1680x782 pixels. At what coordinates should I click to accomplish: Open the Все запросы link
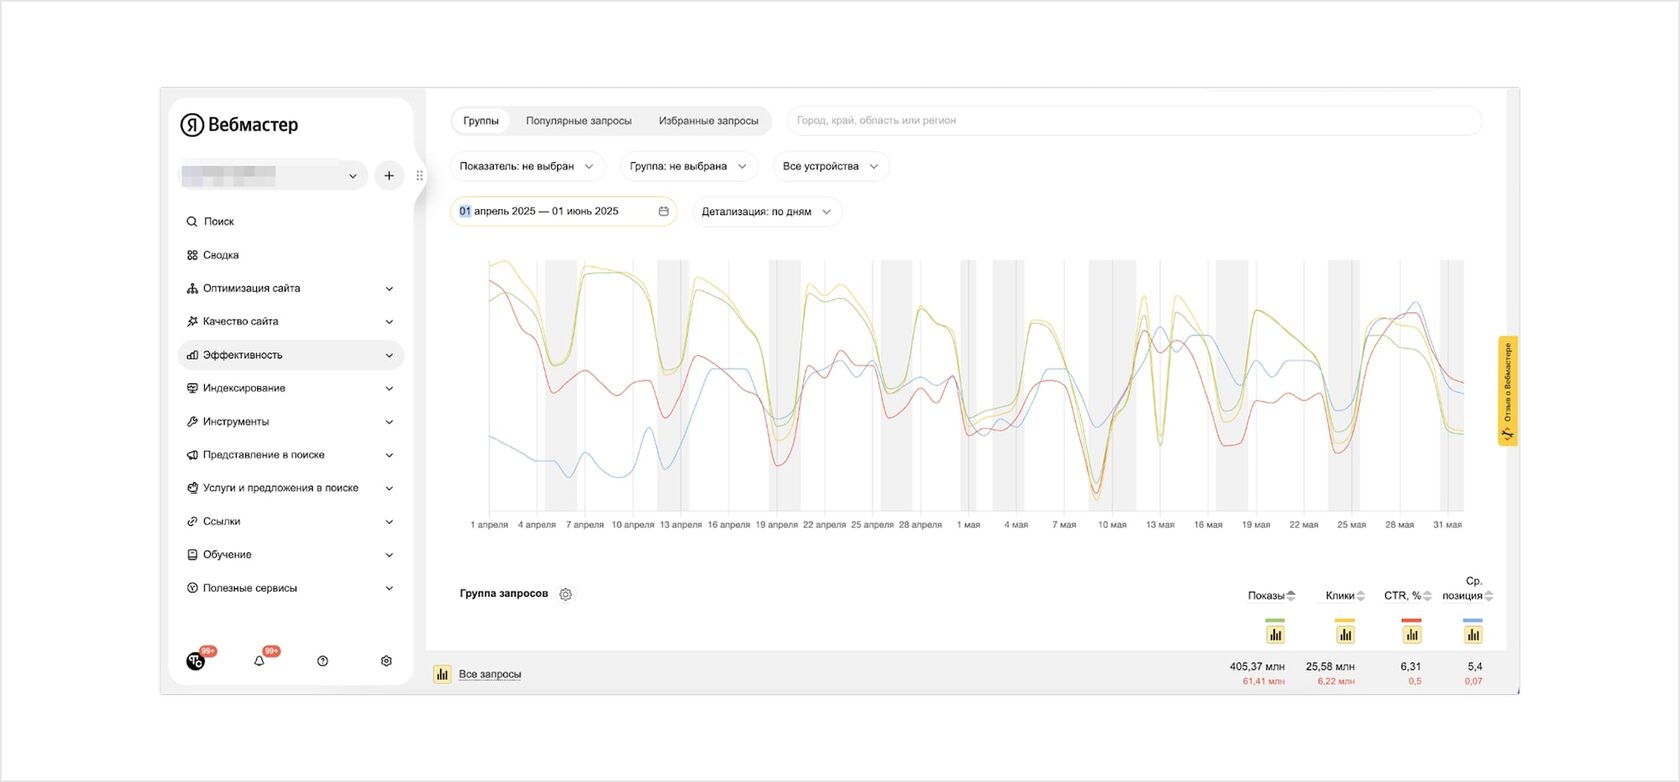(x=490, y=674)
